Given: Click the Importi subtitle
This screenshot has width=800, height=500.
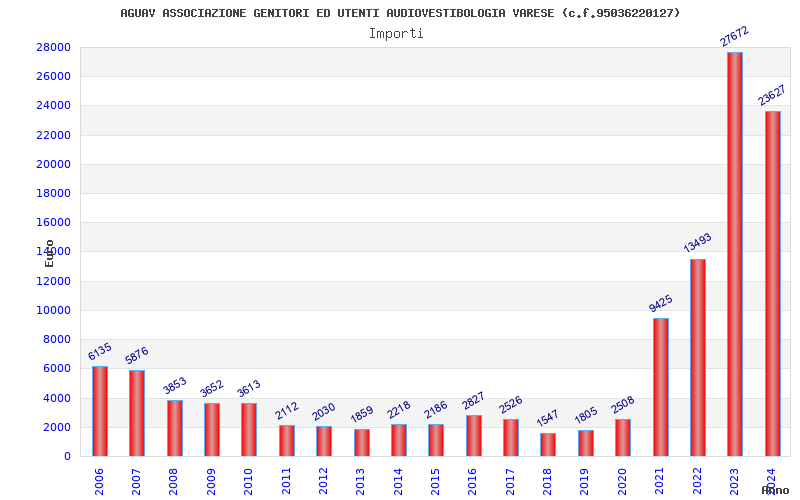Looking at the screenshot, I should (x=396, y=34).
